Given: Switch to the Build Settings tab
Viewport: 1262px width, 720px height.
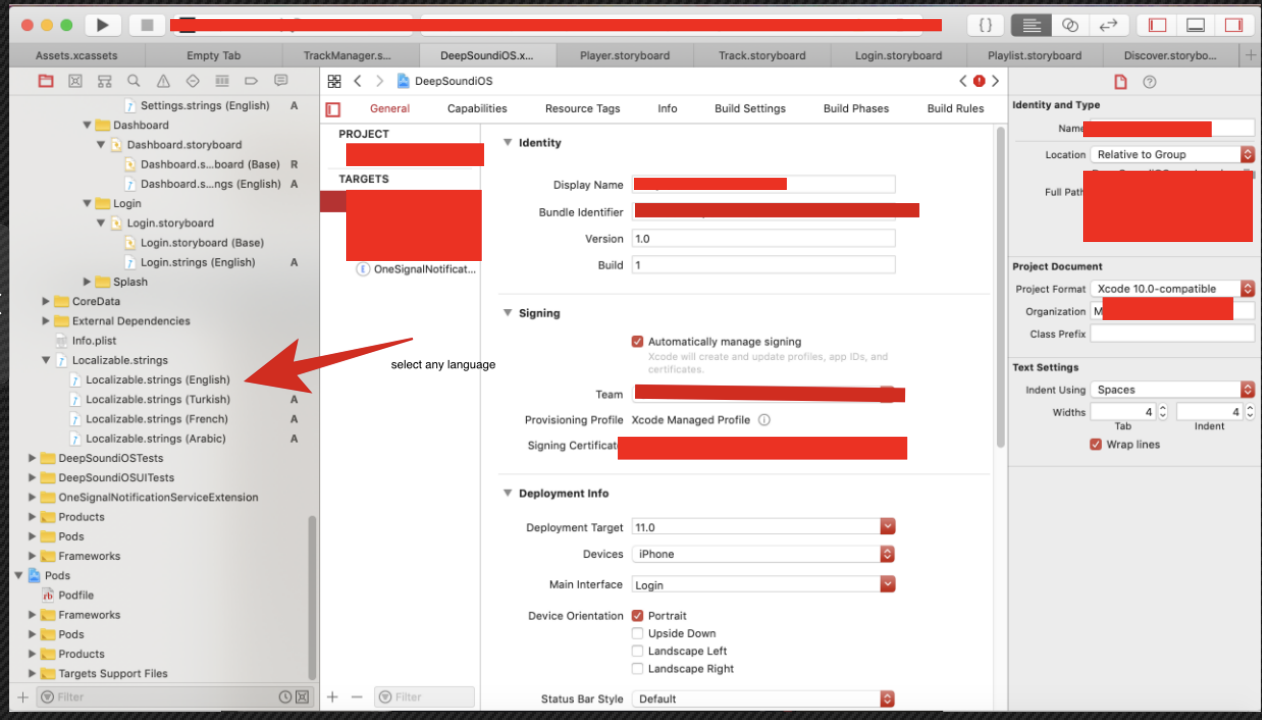Looking at the screenshot, I should [x=750, y=108].
